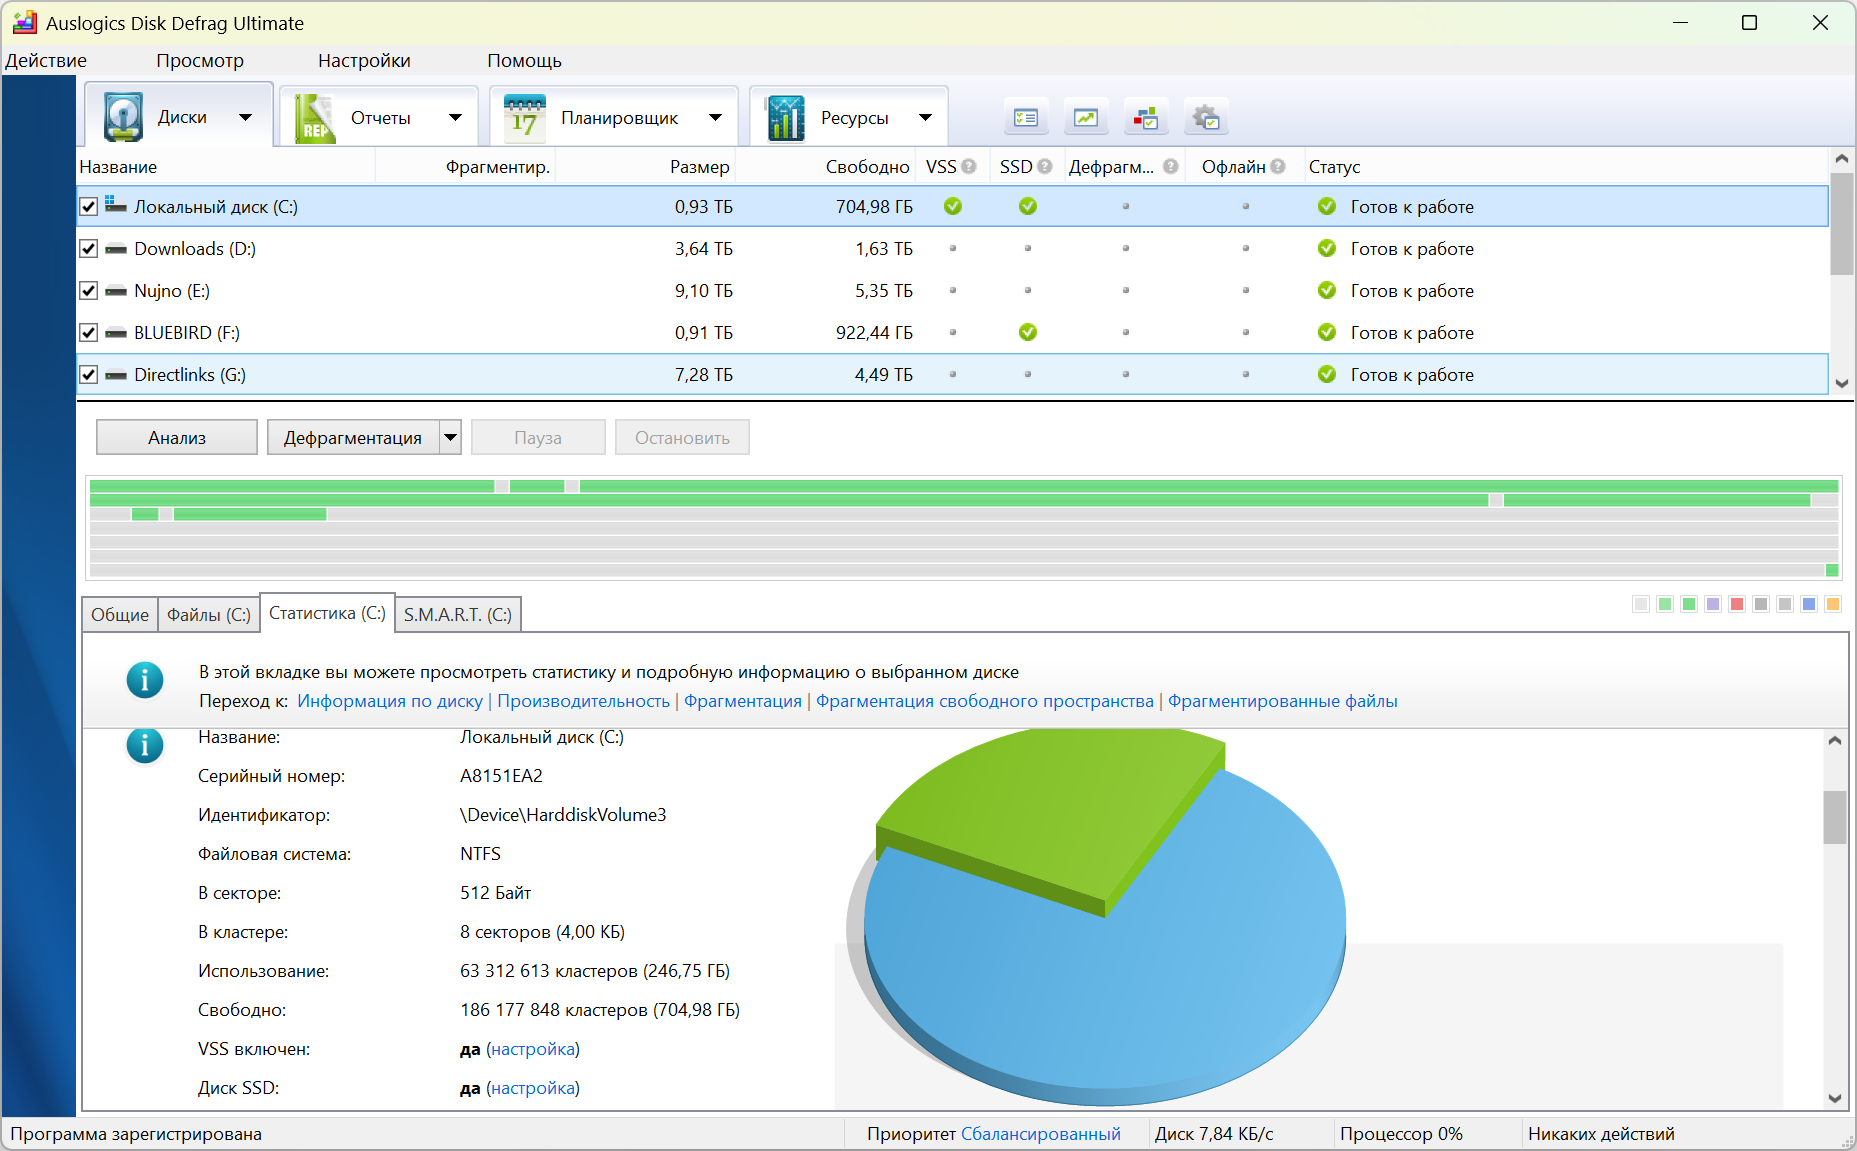Click the status checkmark icon for Downloads (D:)
Screen dimensions: 1857x1151
click(1327, 248)
